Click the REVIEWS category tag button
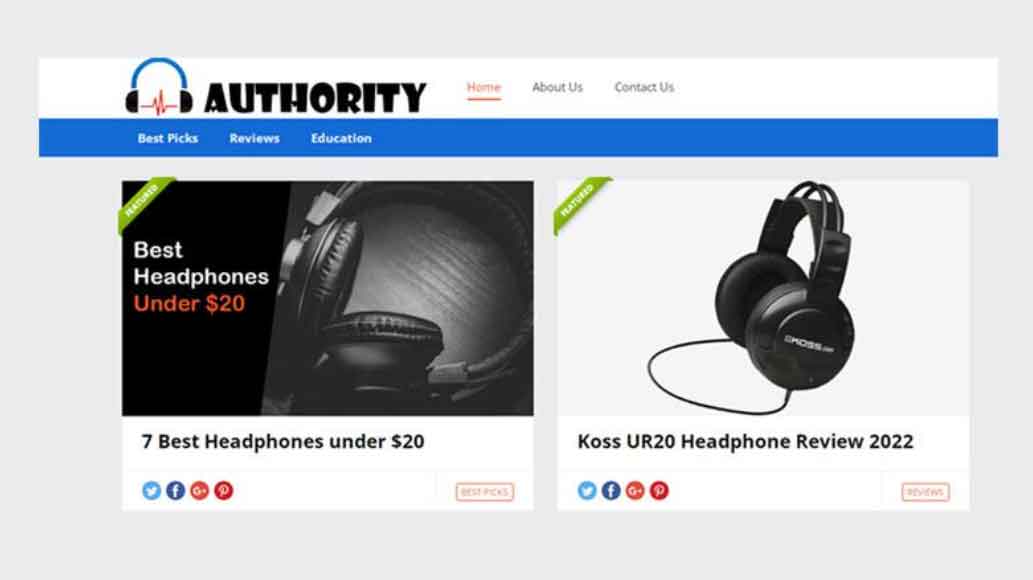The height and width of the screenshot is (580, 1033). [926, 492]
